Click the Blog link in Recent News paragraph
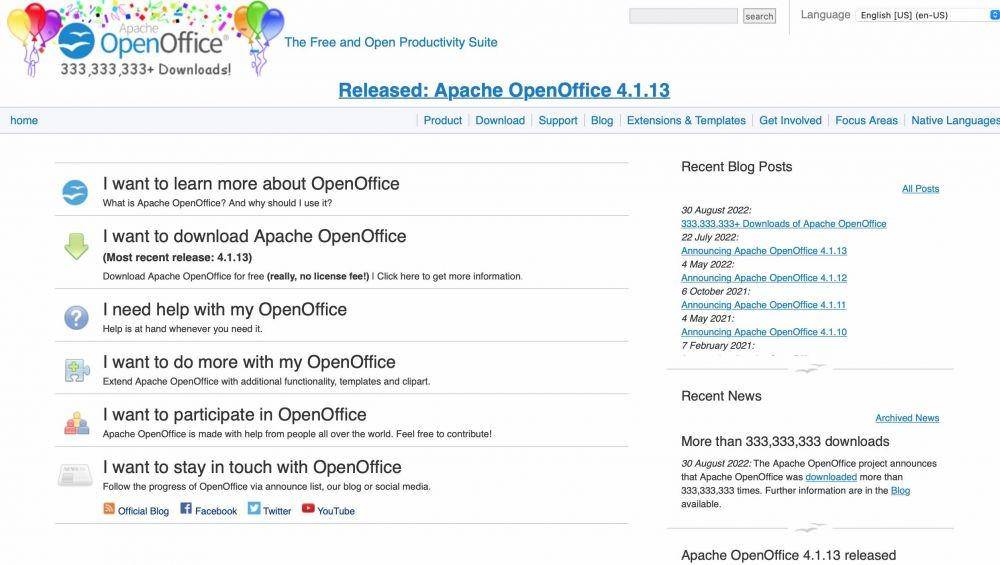Image resolution: width=1000 pixels, height=565 pixels. [x=901, y=490]
